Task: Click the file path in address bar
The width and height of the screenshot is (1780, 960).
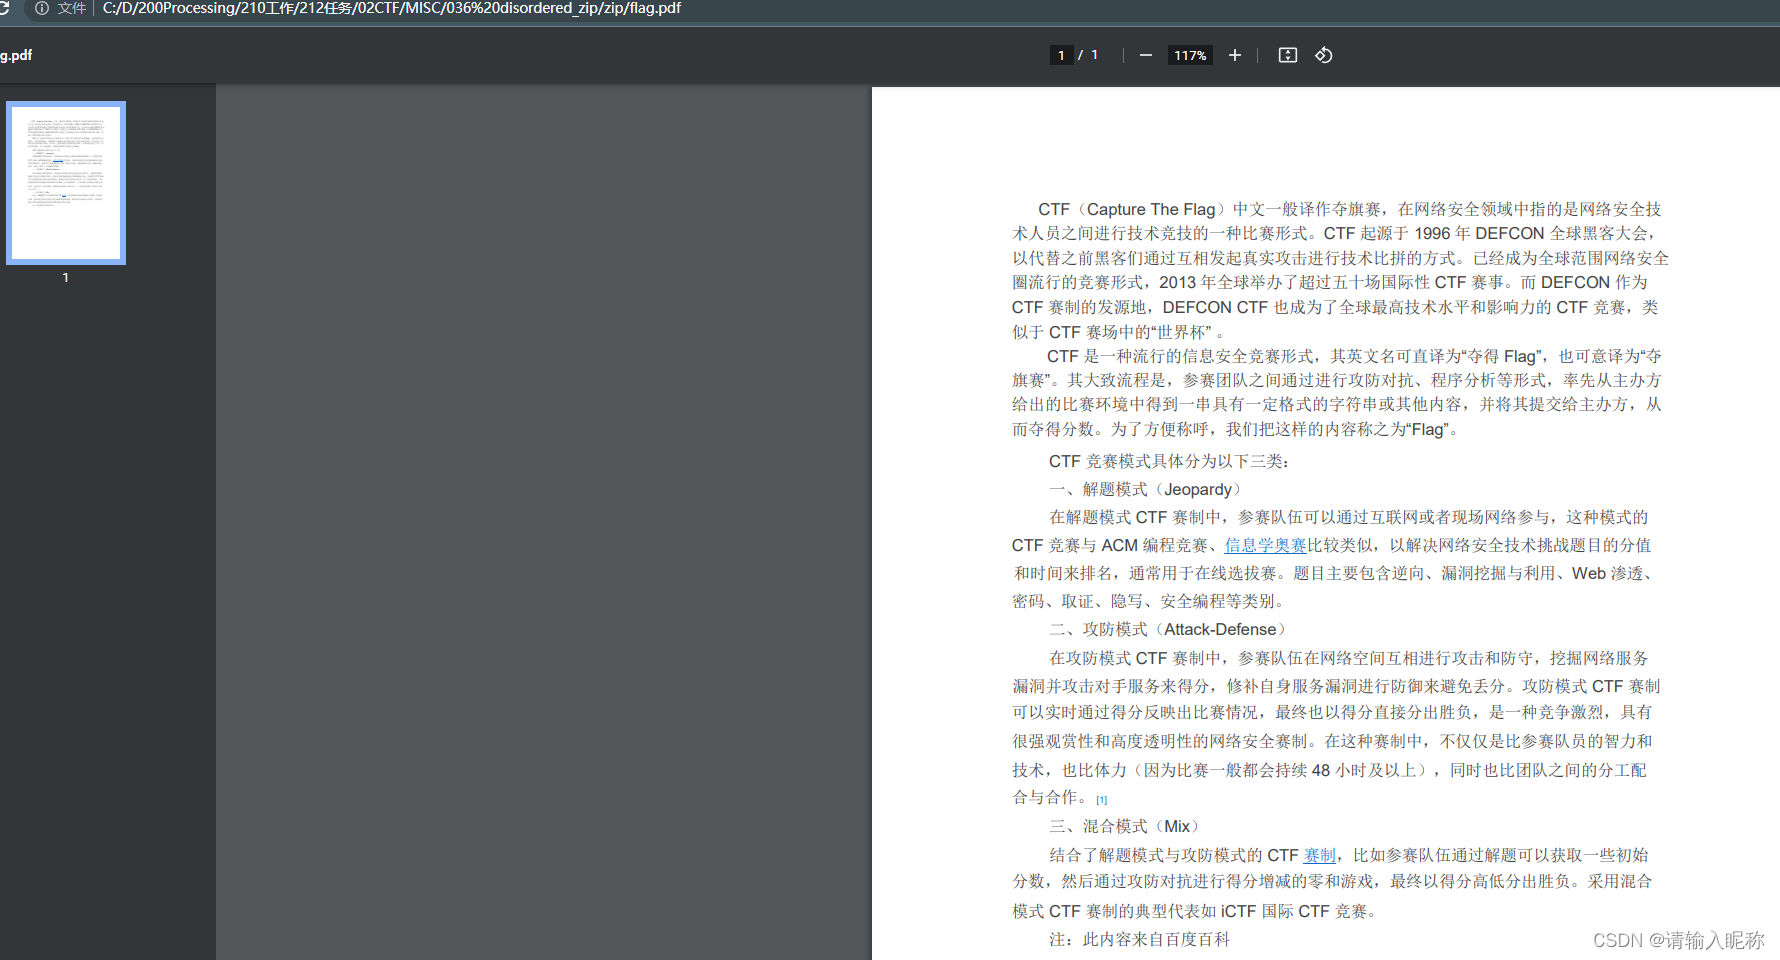Action: coord(392,8)
